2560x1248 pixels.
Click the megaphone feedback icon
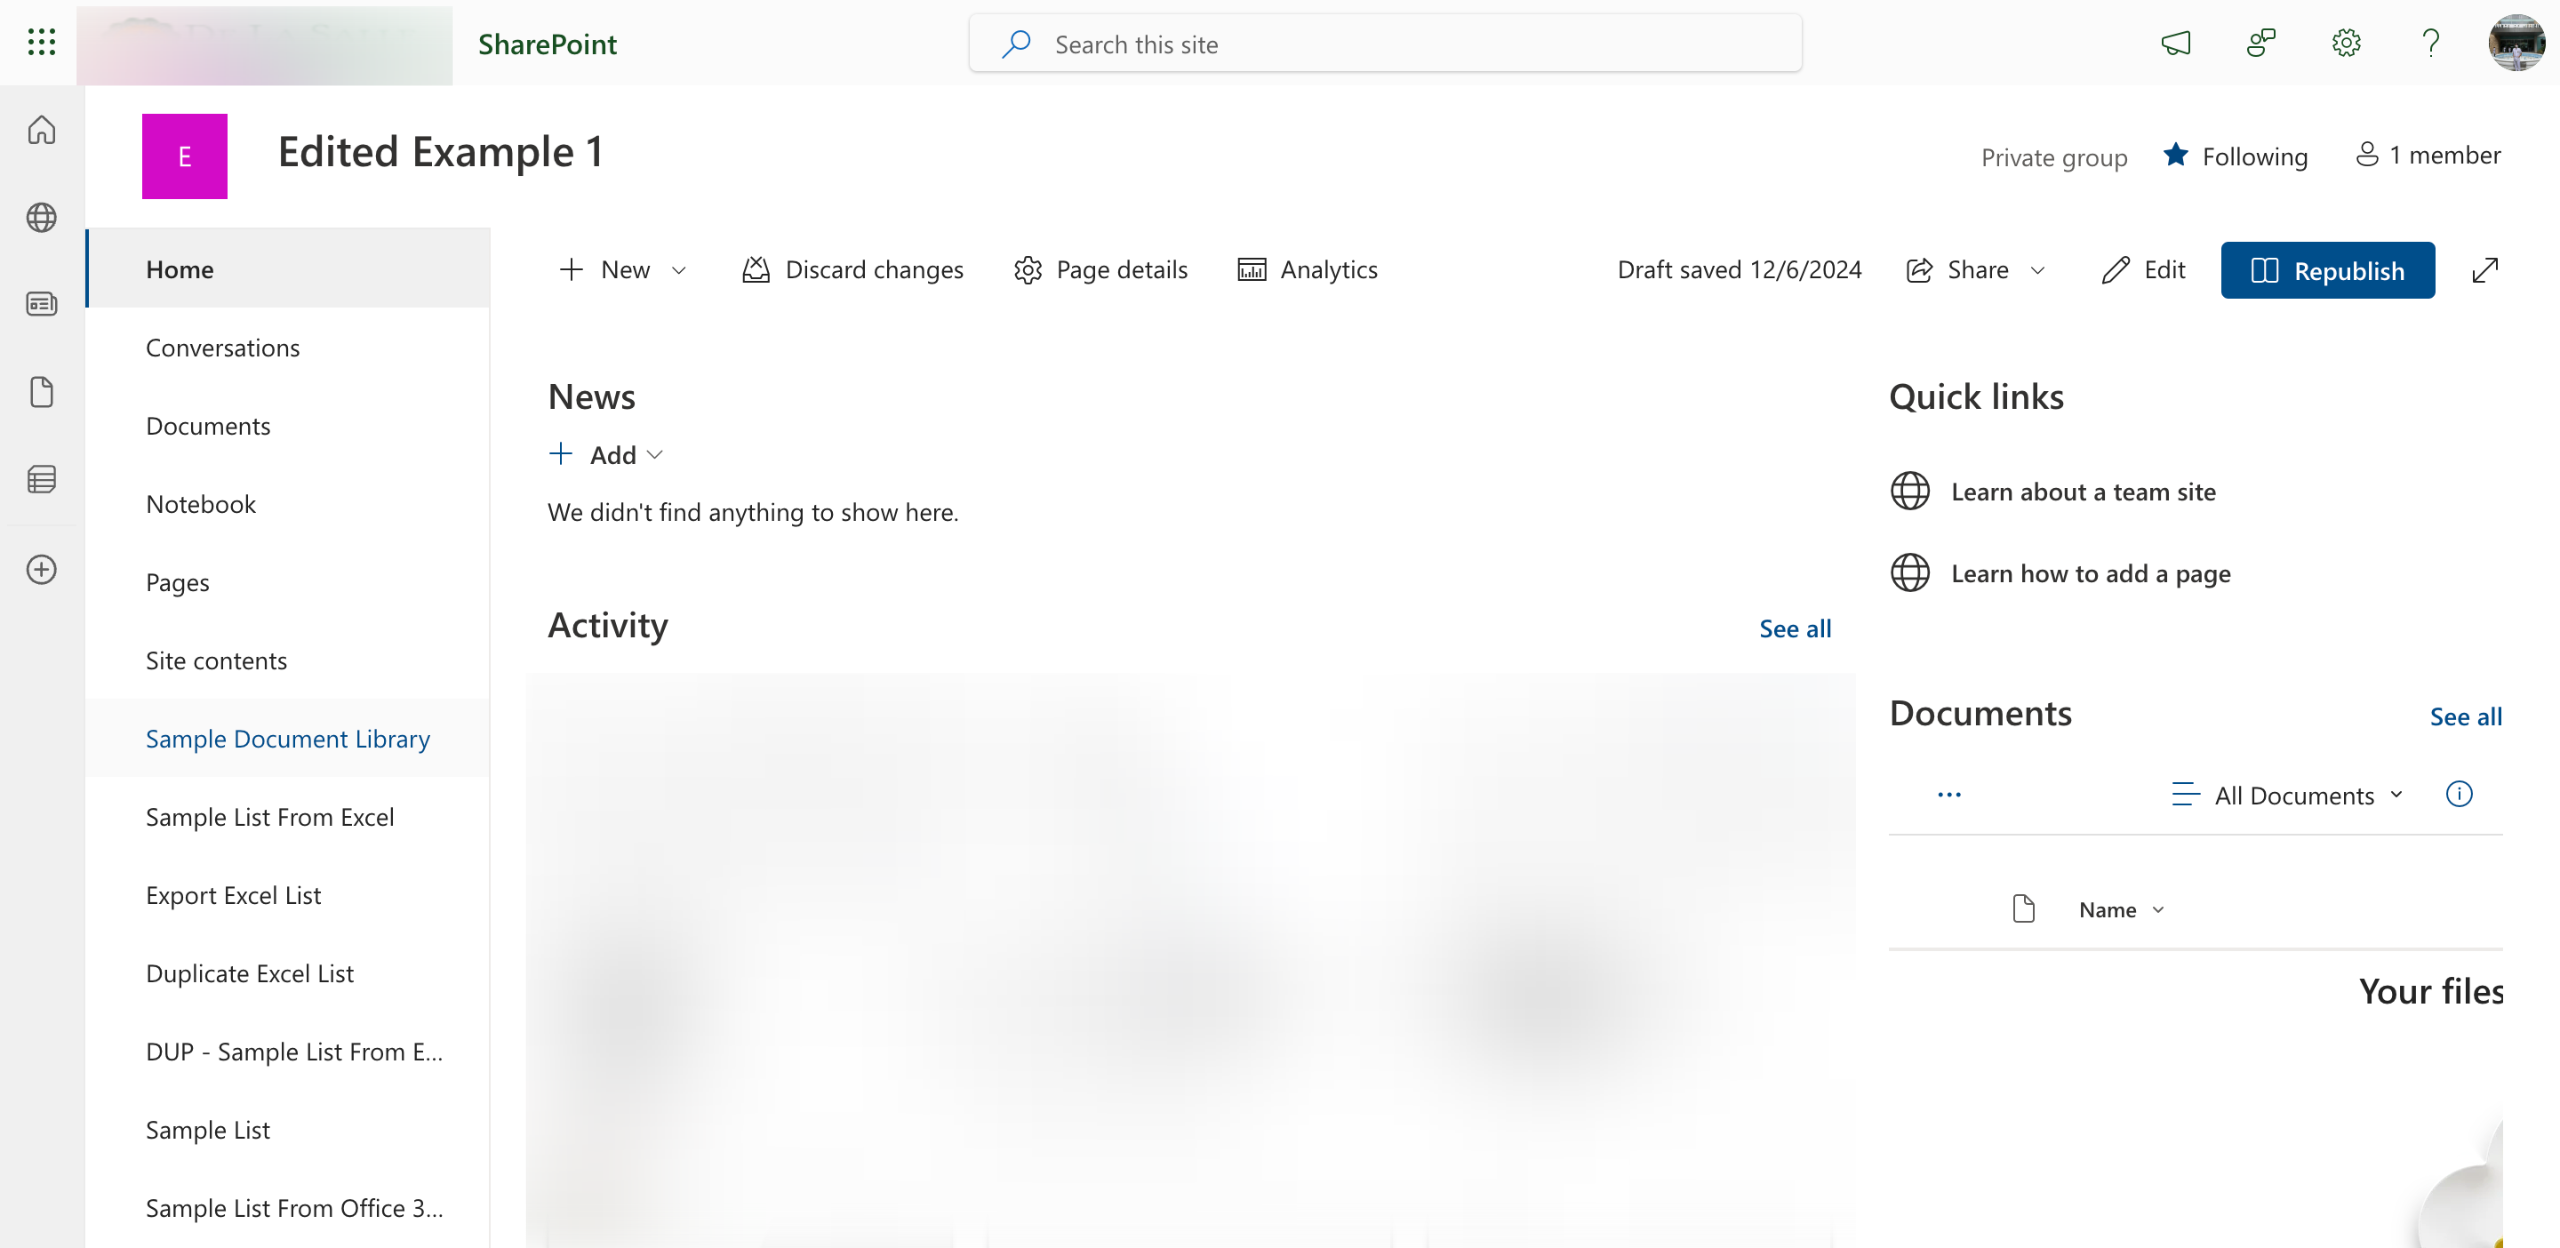(x=2175, y=43)
